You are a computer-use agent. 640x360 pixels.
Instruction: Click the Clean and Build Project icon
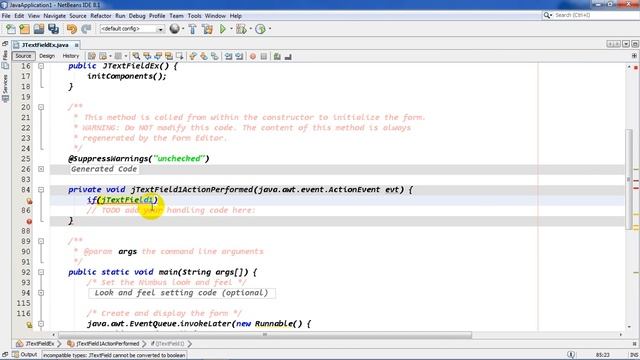(207, 29)
